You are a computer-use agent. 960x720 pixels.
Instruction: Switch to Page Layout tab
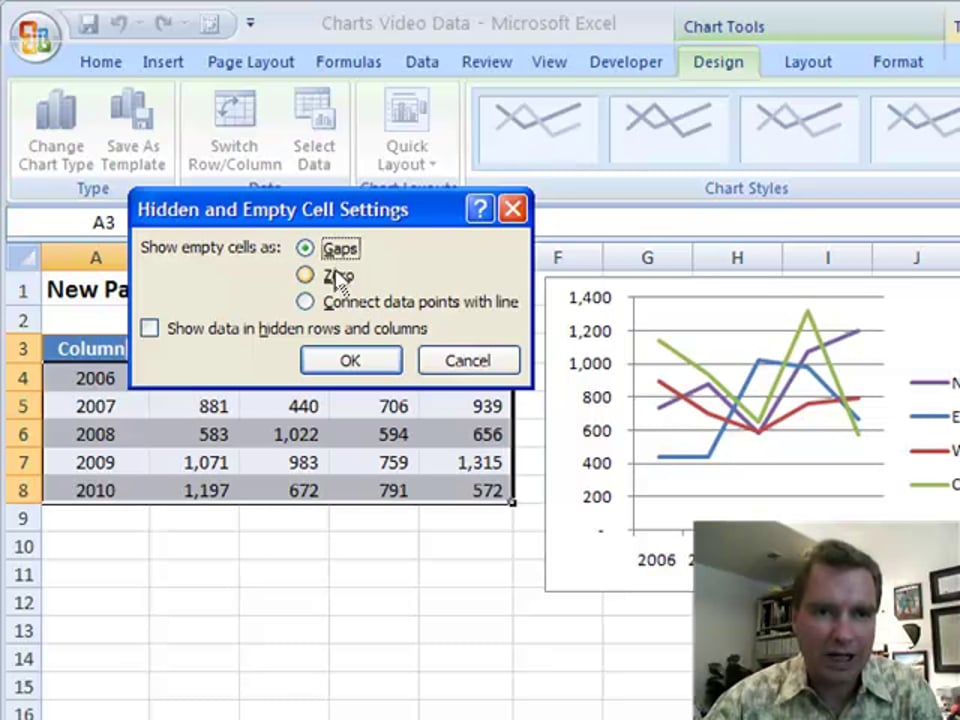coord(251,62)
